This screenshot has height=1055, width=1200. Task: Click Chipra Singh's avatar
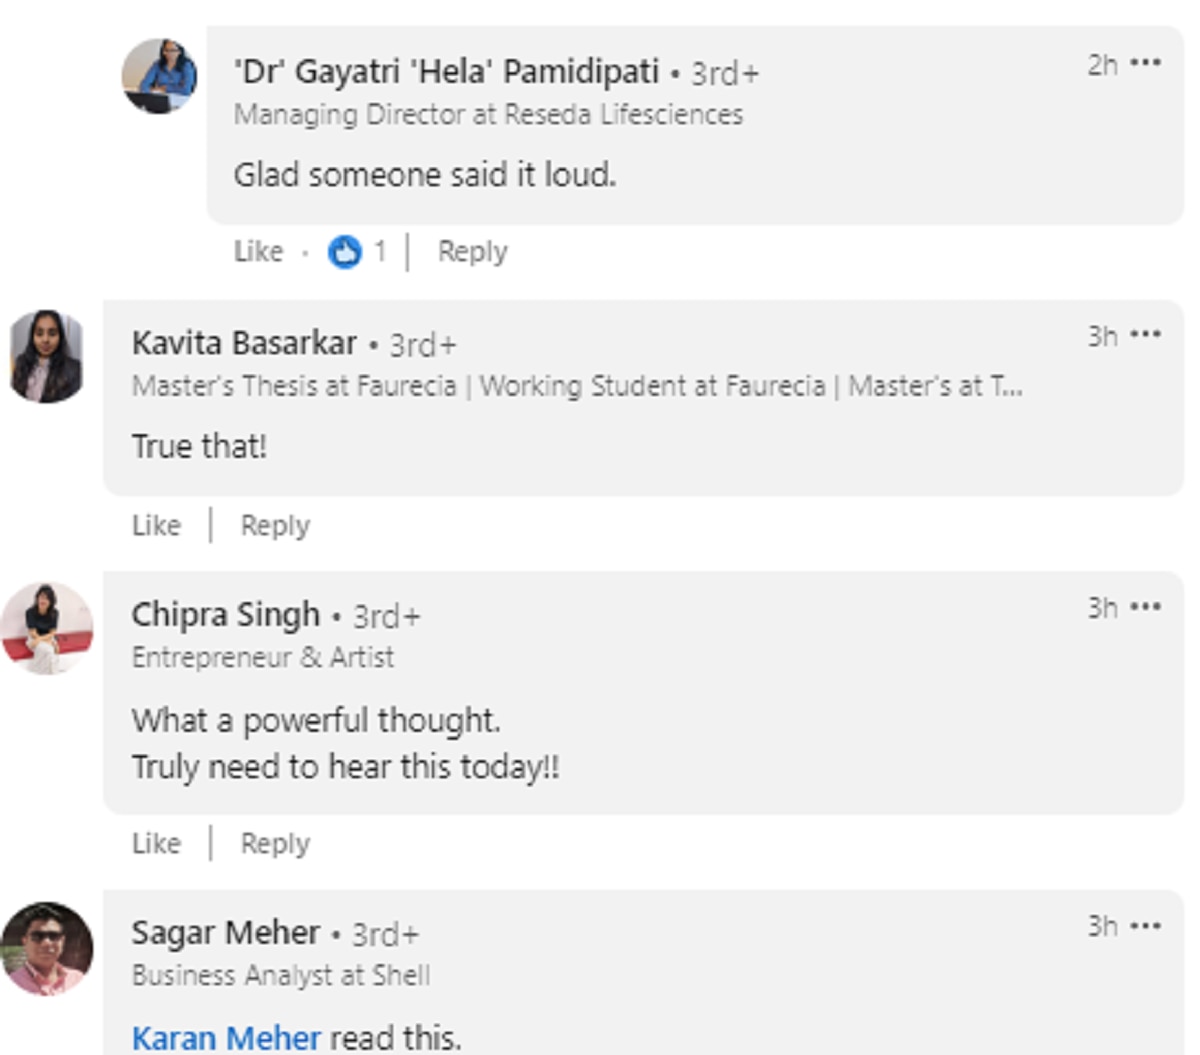point(46,628)
